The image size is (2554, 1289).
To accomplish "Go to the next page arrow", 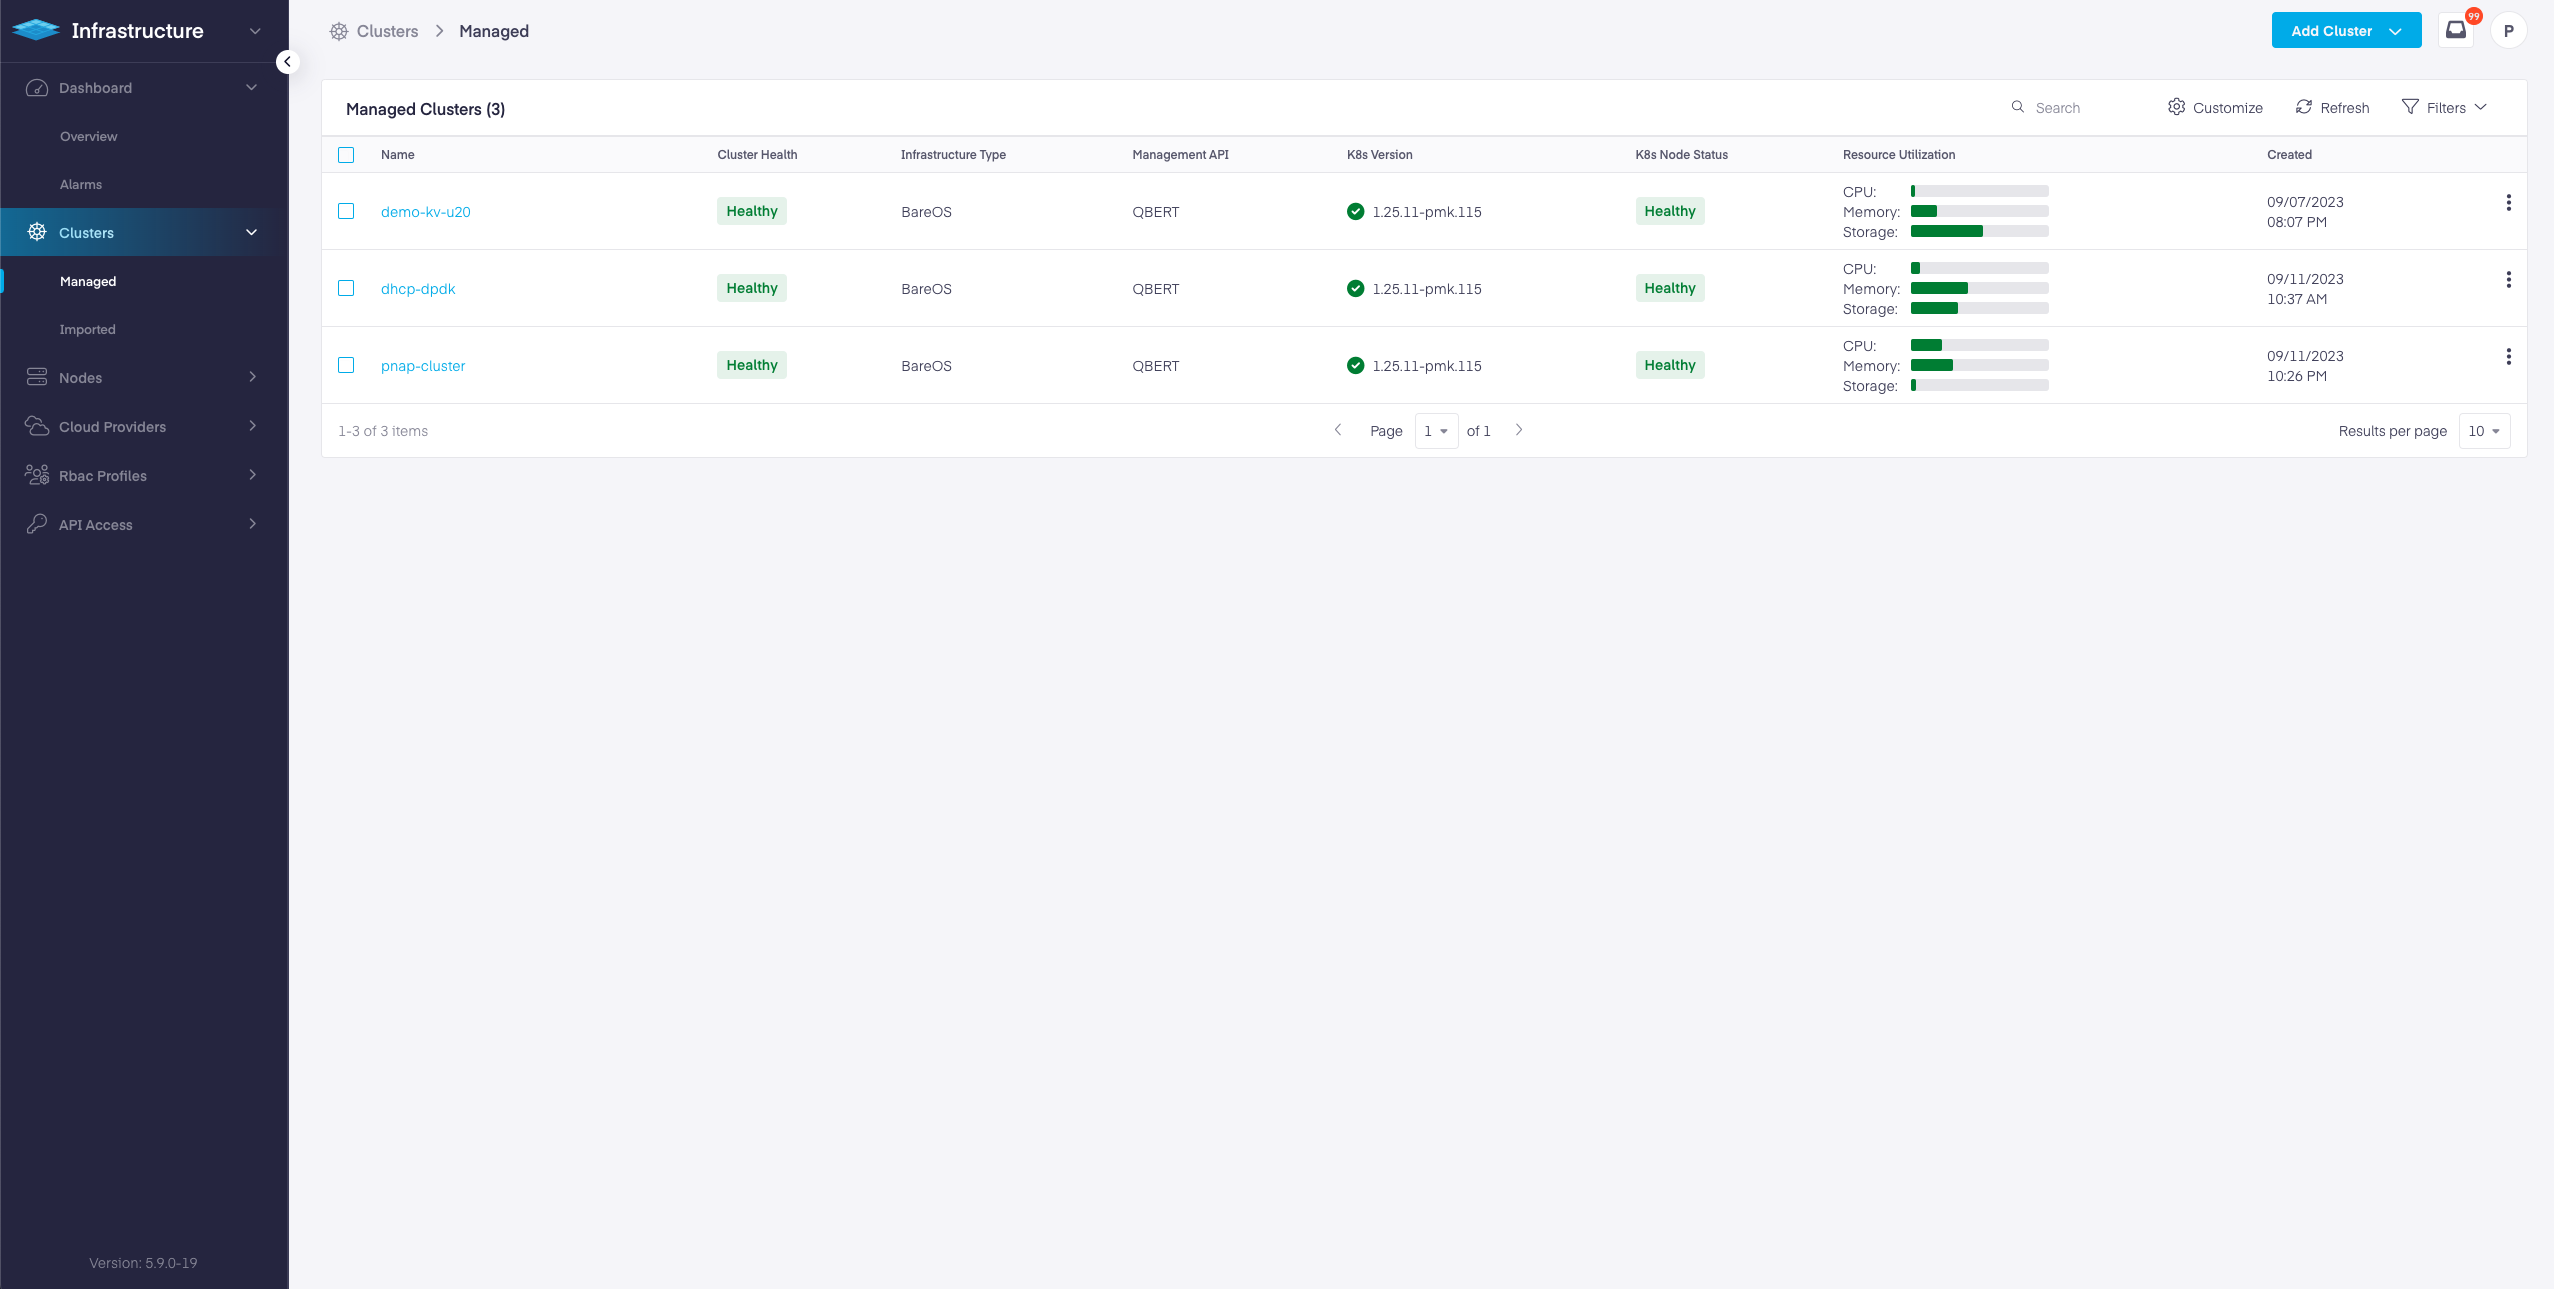I will point(1519,430).
